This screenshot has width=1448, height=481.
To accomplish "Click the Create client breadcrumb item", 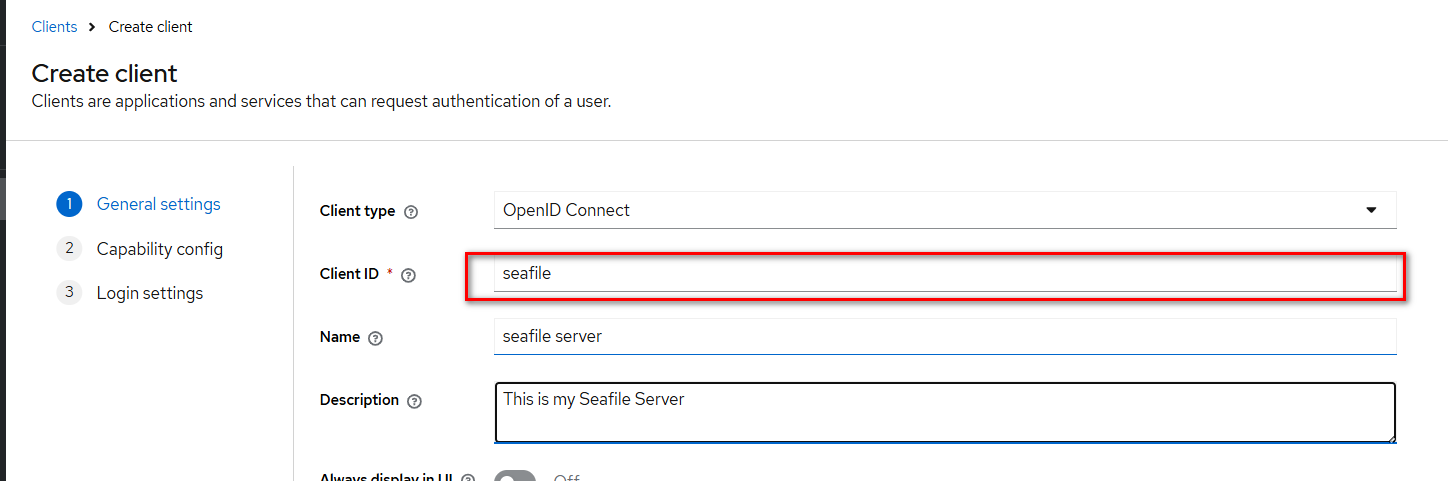I will coord(151,27).
